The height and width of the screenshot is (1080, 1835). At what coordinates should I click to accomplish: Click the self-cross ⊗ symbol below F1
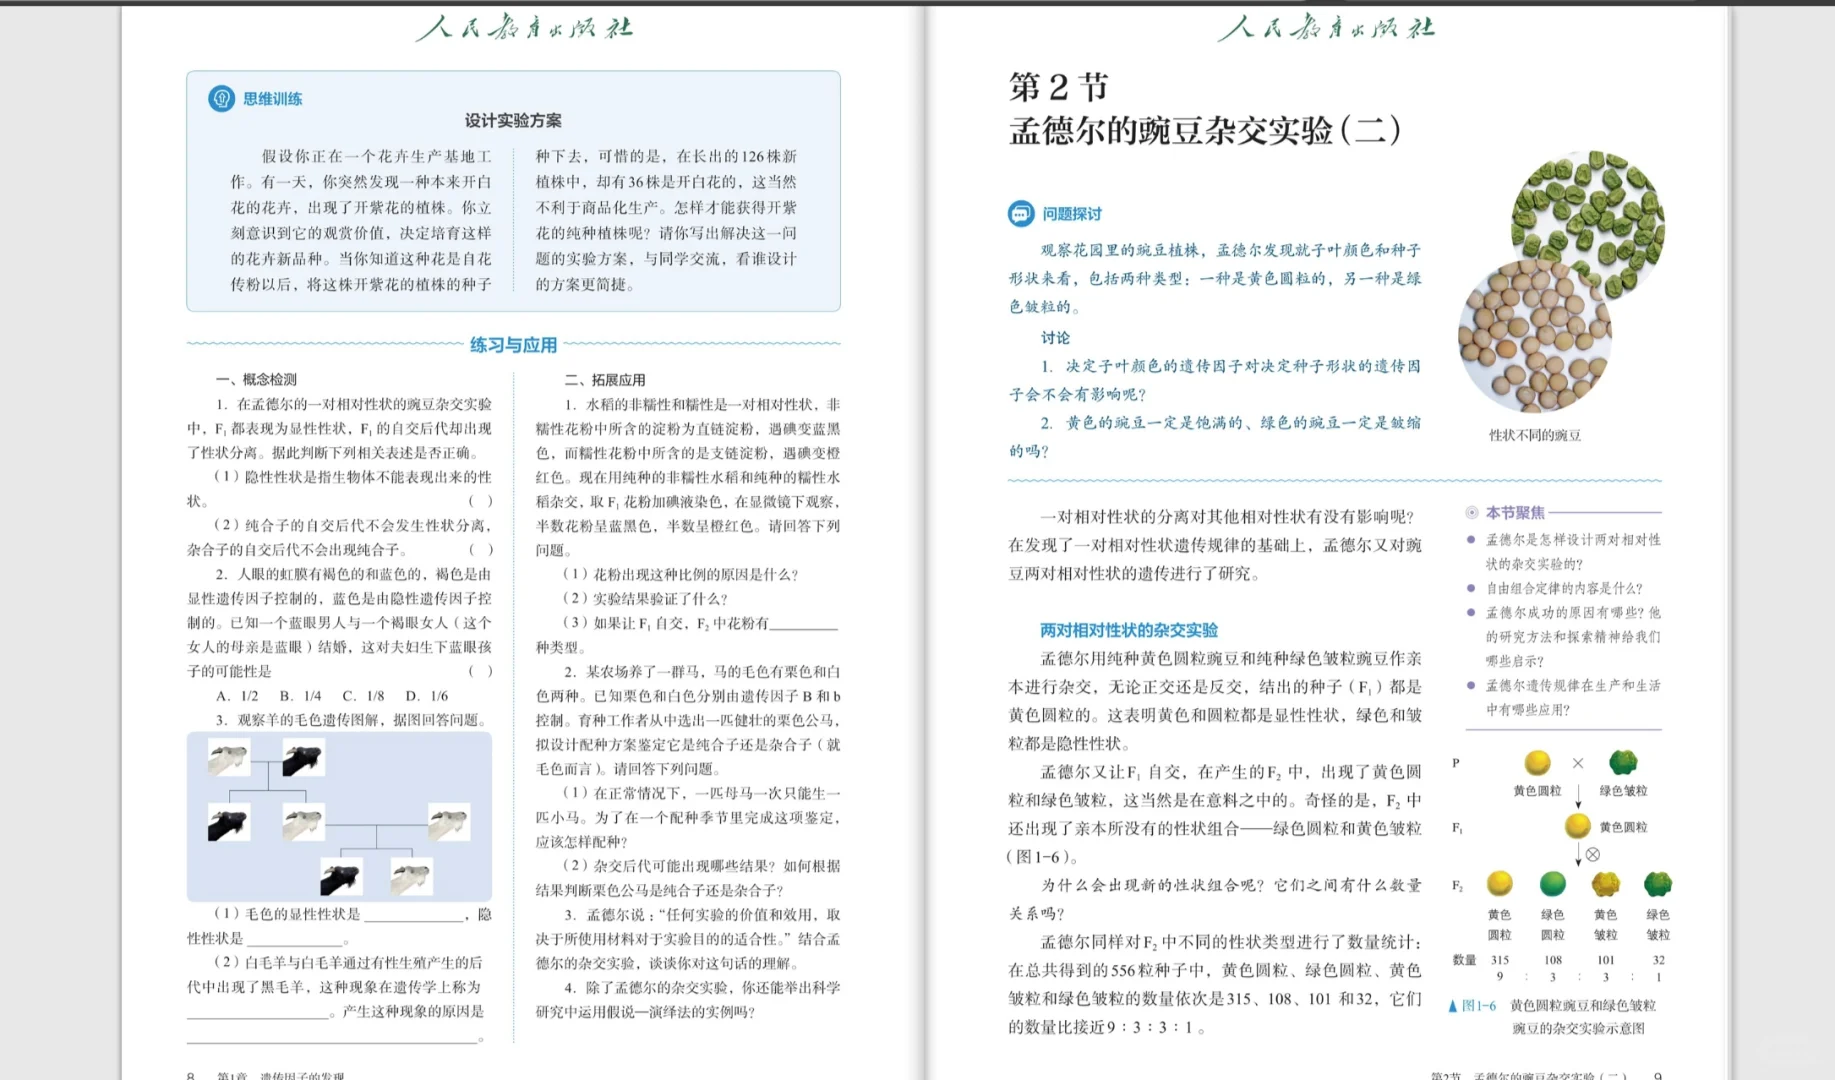[x=1593, y=854]
